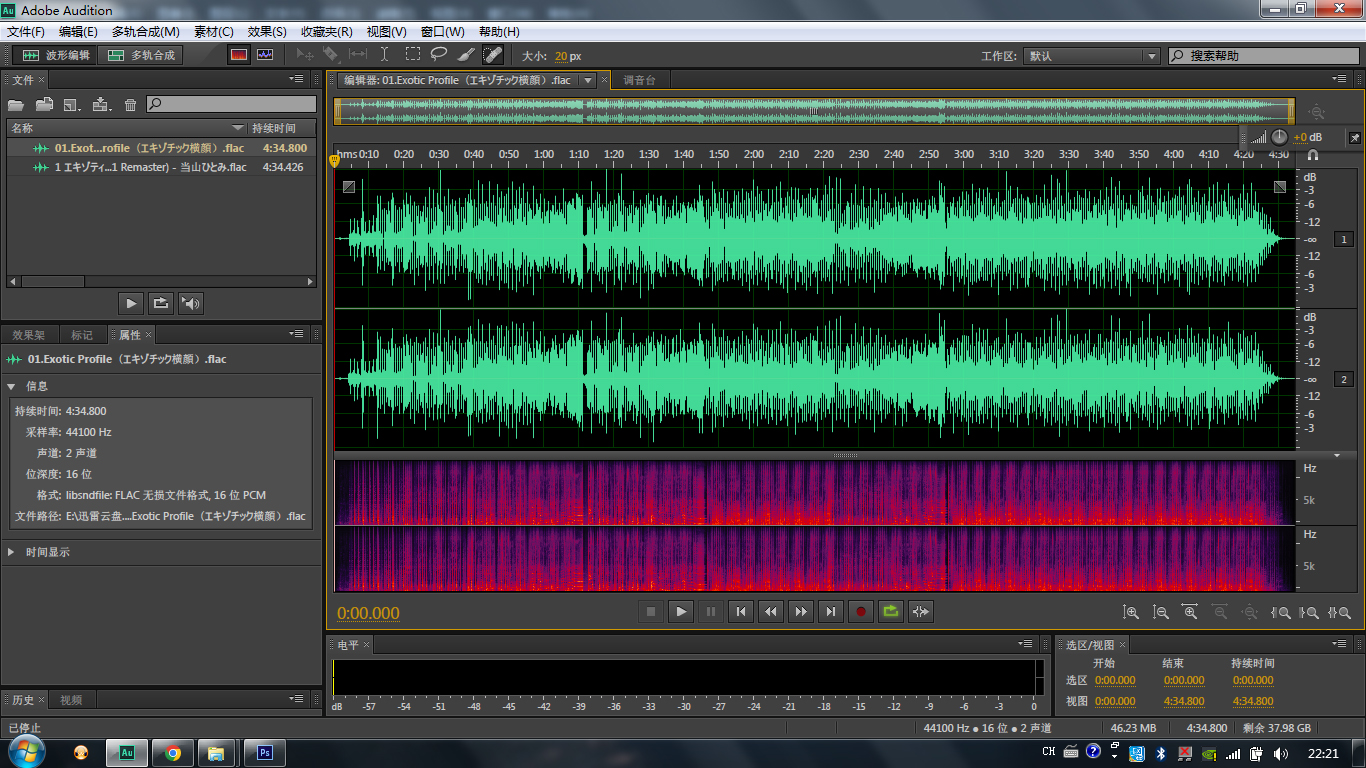Click the import file icon in Files panel
This screenshot has height=768, width=1366.
pos(44,104)
